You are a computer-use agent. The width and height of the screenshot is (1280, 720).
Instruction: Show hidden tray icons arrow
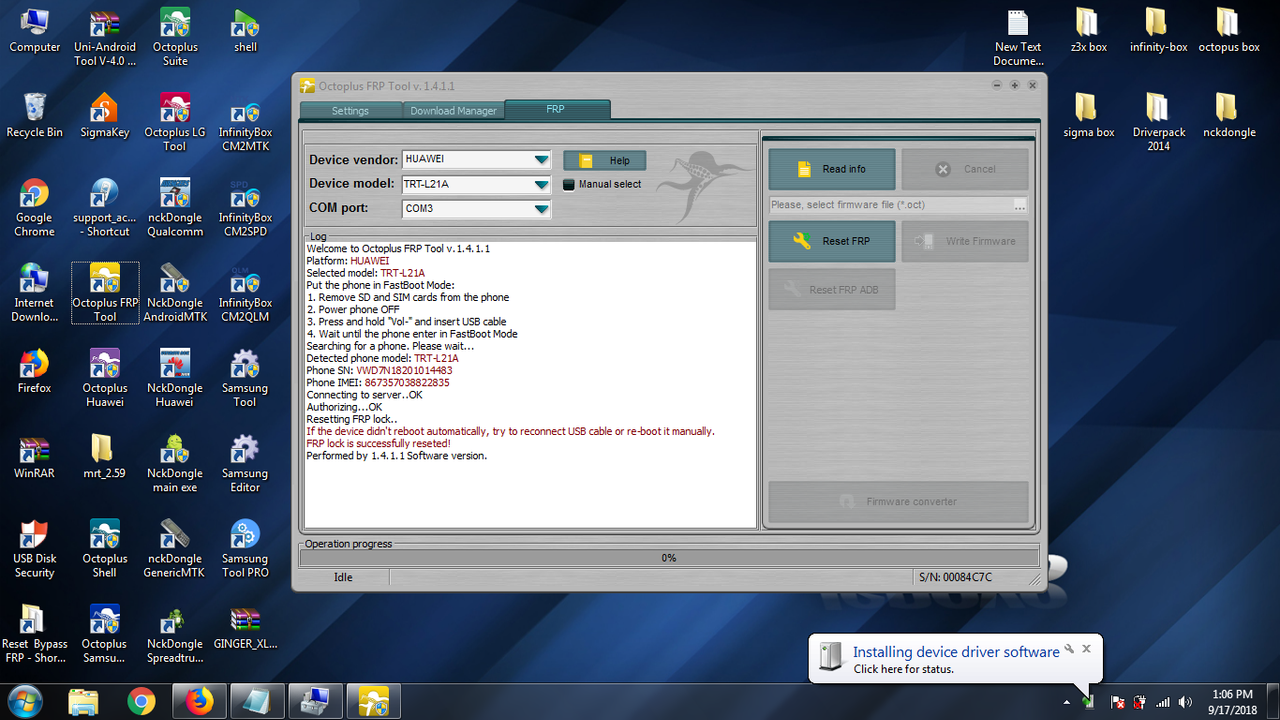point(1066,702)
